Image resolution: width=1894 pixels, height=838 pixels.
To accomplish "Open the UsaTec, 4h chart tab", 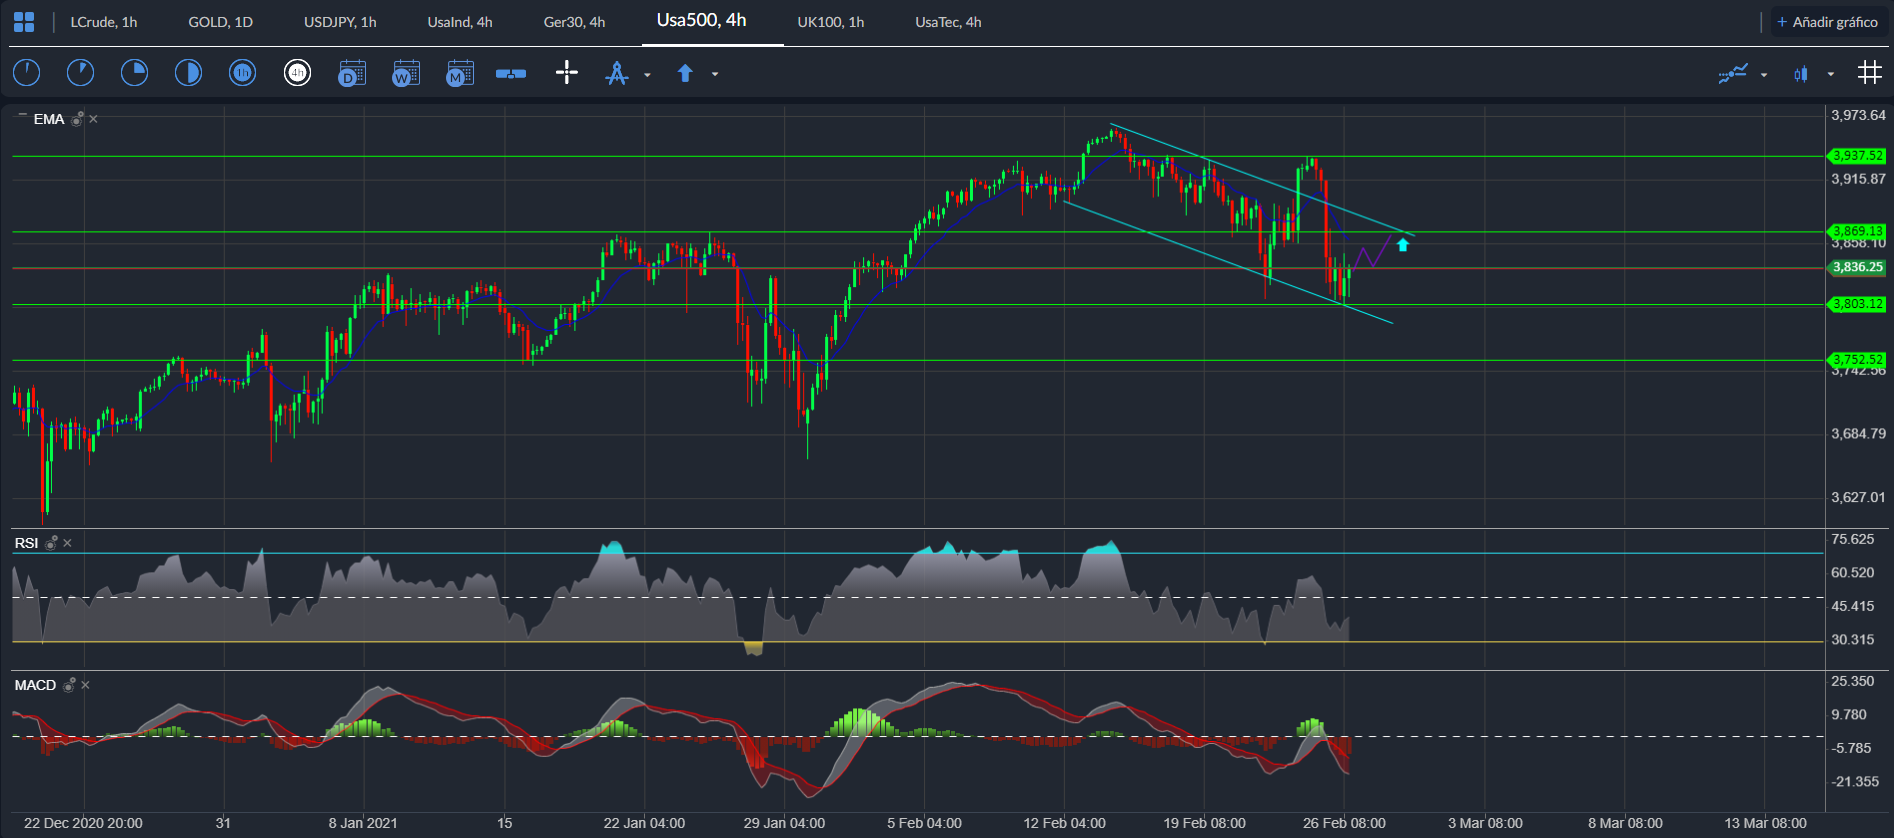I will 948,22.
